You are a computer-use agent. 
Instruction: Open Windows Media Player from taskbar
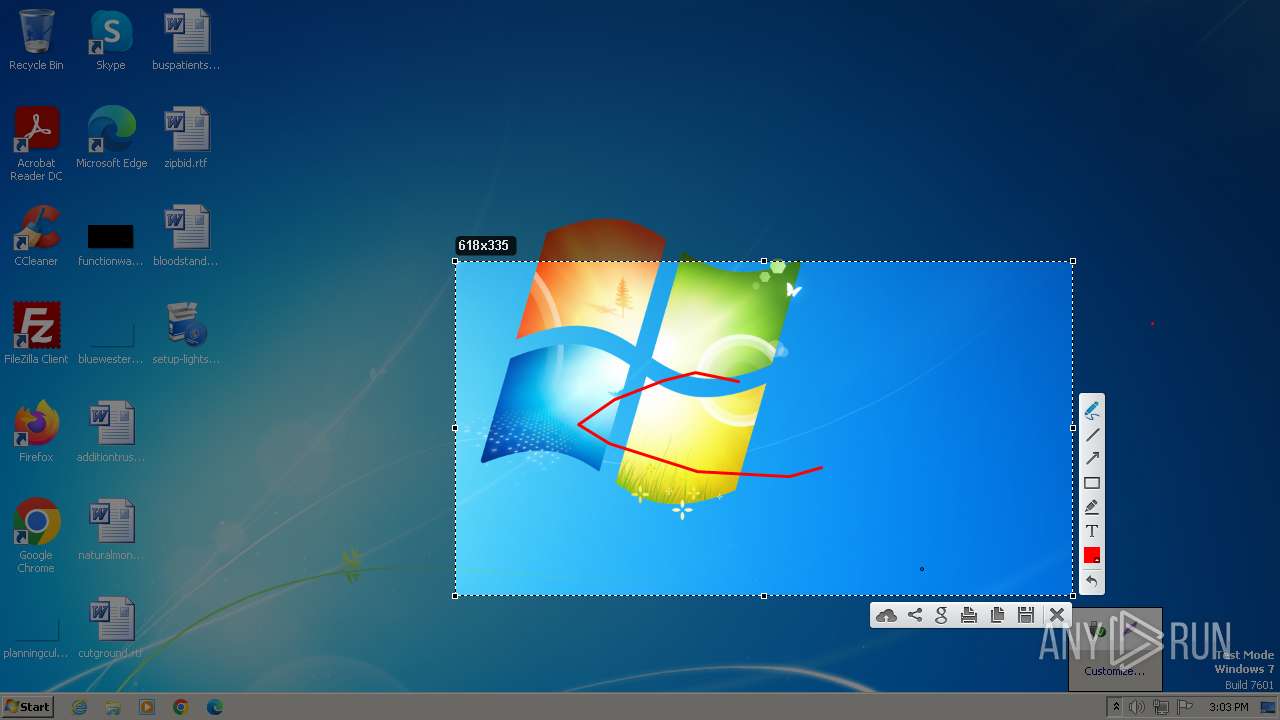(147, 707)
